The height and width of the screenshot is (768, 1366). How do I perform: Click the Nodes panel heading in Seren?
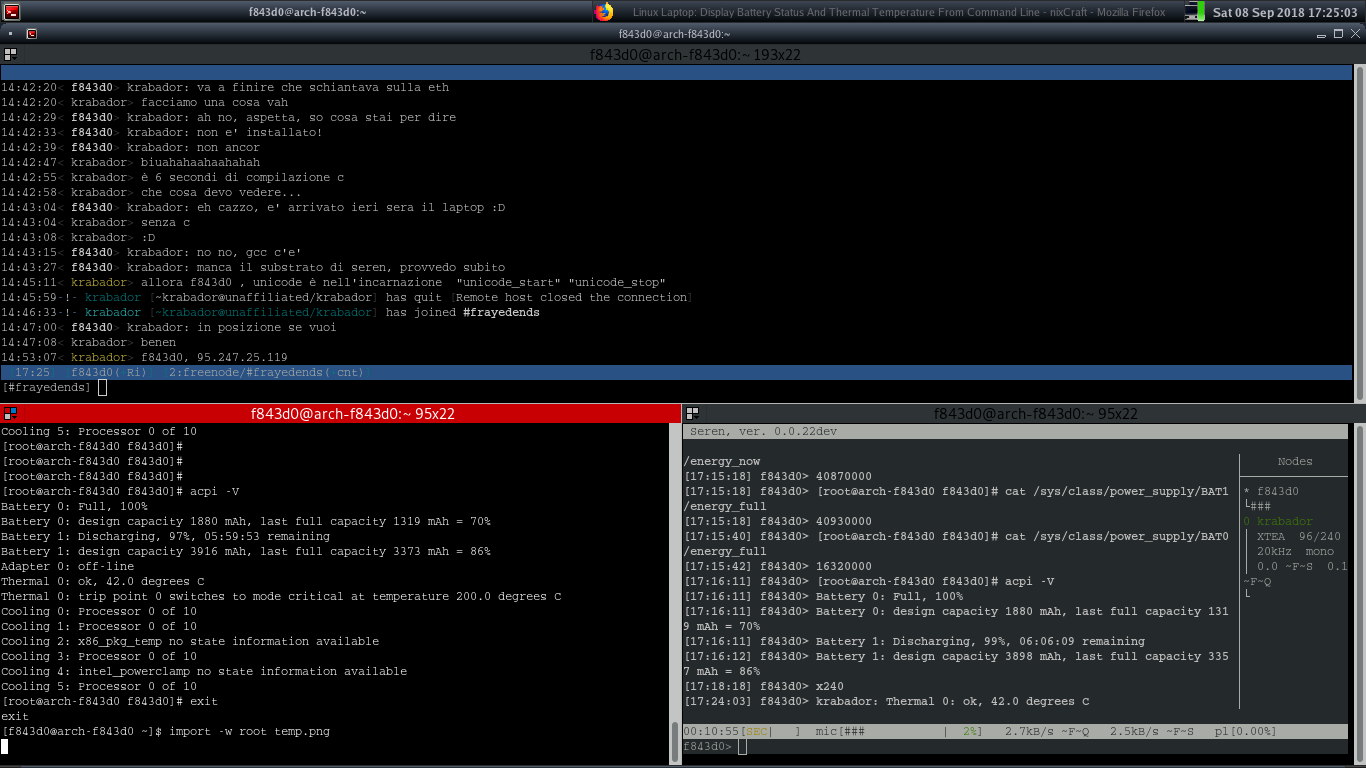[1294, 462]
